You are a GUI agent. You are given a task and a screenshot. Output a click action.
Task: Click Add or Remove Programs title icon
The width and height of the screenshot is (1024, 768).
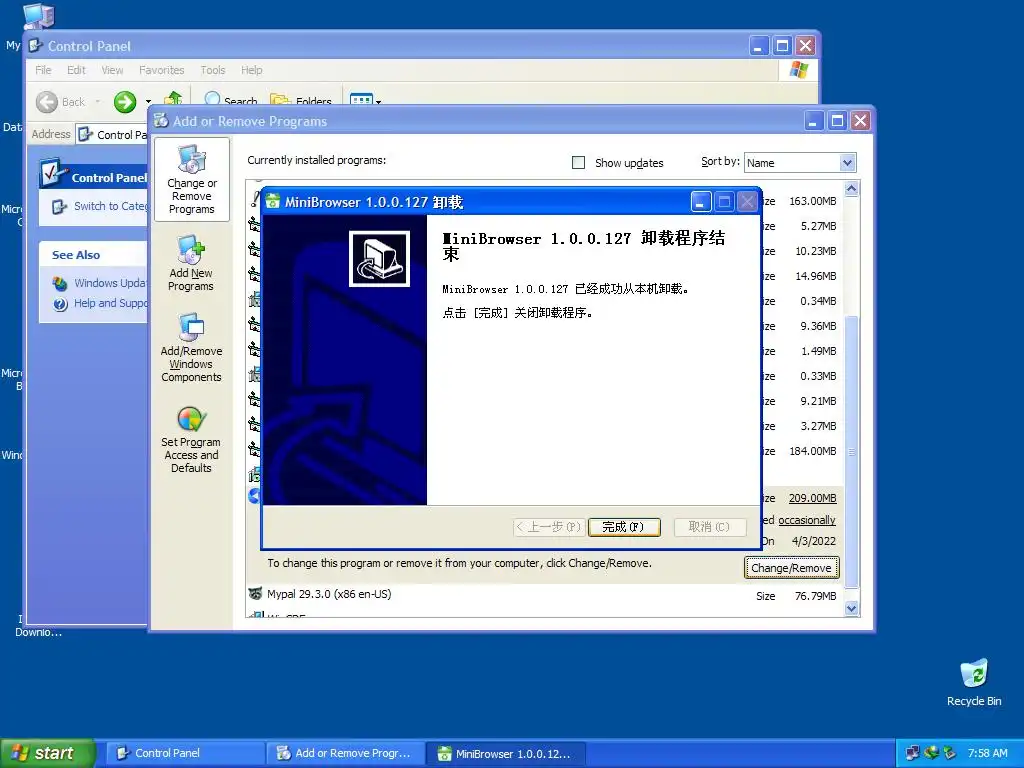[x=161, y=121]
